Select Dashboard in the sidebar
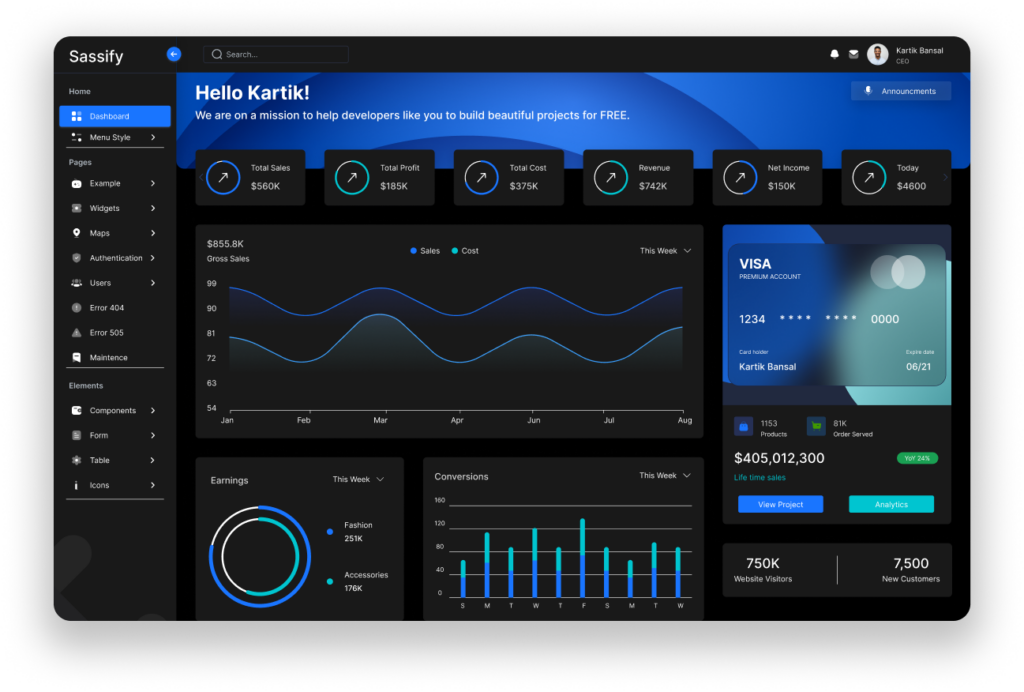The height and width of the screenshot is (692, 1024). (114, 116)
